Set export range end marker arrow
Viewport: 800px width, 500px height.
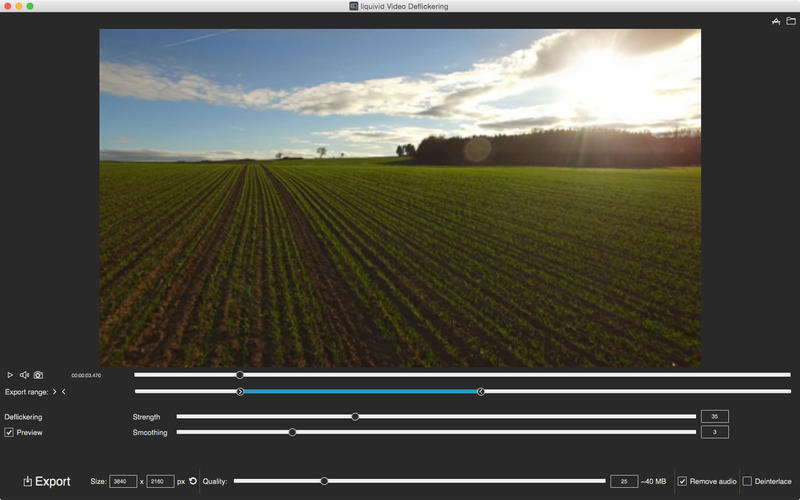[64, 392]
